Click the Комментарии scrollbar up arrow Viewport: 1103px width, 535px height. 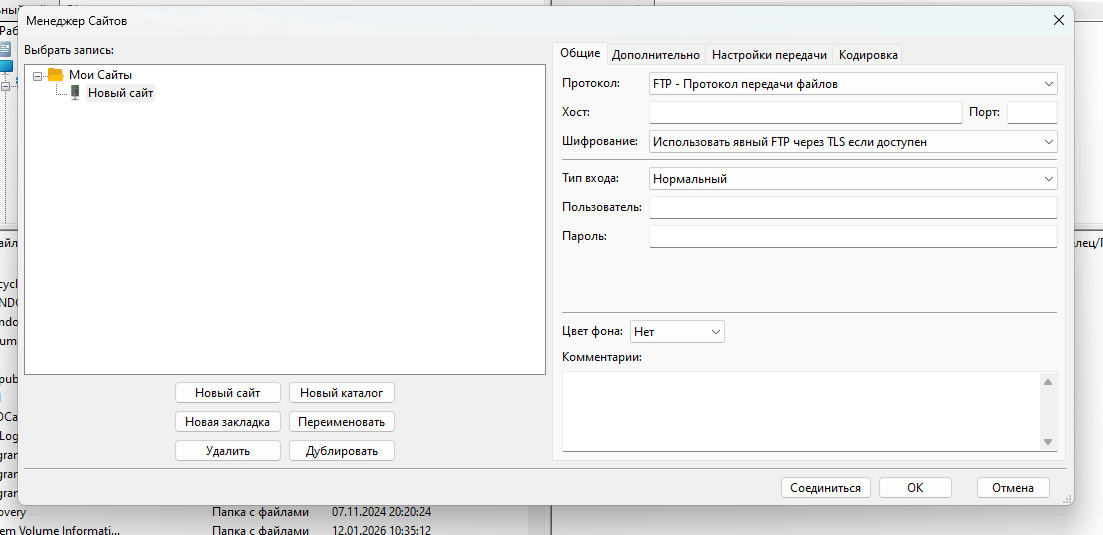(1047, 382)
